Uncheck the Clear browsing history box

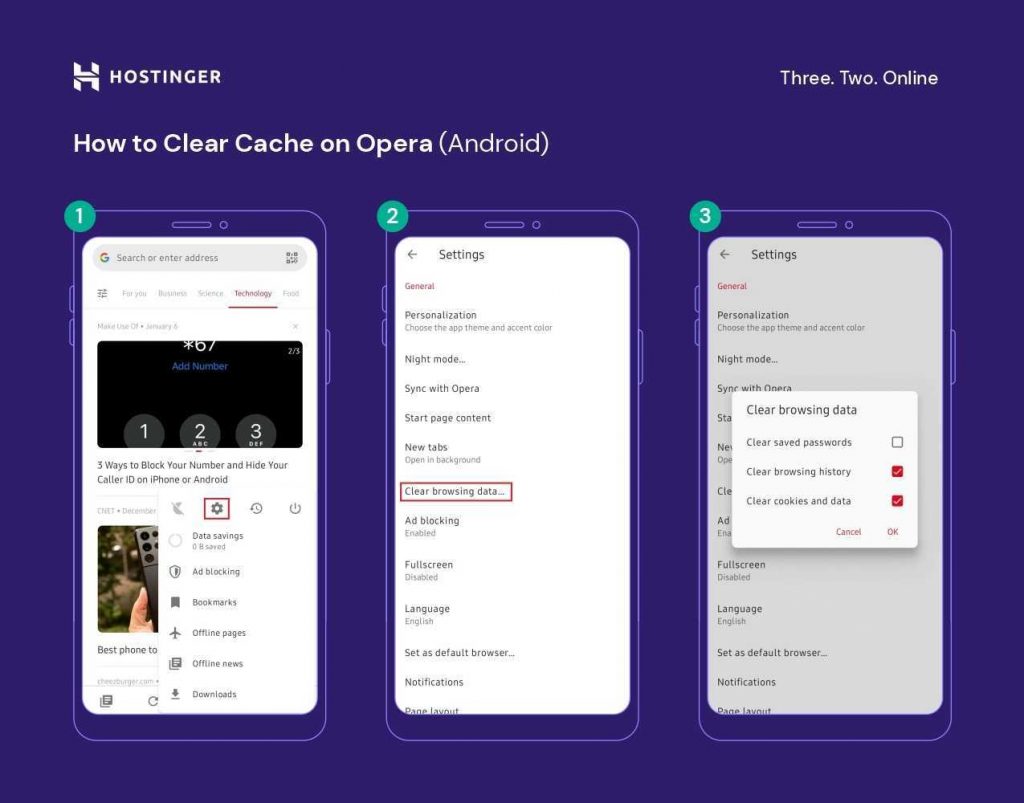pyautogui.click(x=897, y=471)
